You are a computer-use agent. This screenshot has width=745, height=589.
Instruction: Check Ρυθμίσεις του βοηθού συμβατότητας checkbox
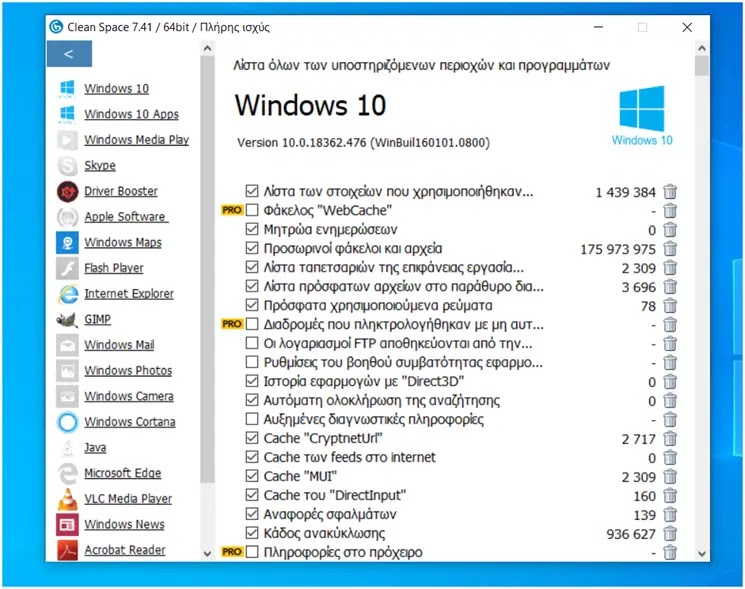[252, 362]
